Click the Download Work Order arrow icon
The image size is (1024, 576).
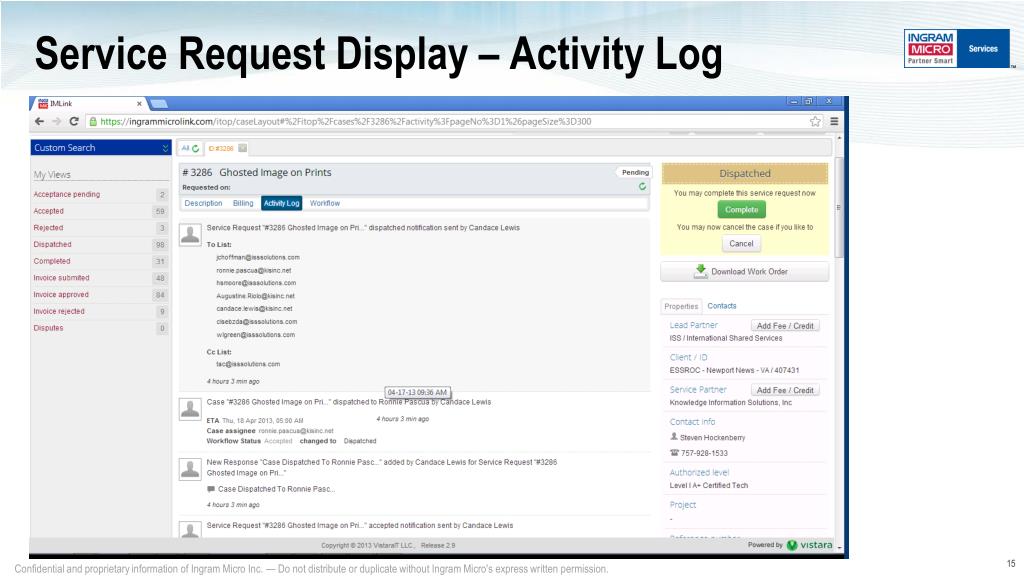click(x=700, y=271)
